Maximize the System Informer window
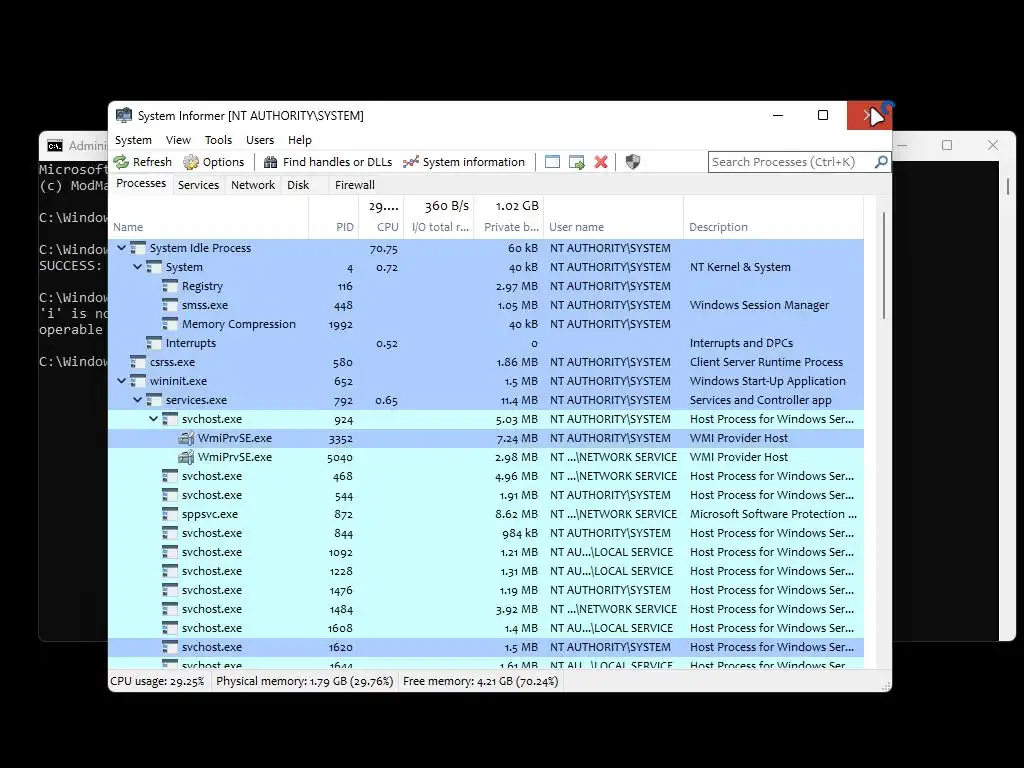Screen dimensions: 1024x768 (823, 115)
